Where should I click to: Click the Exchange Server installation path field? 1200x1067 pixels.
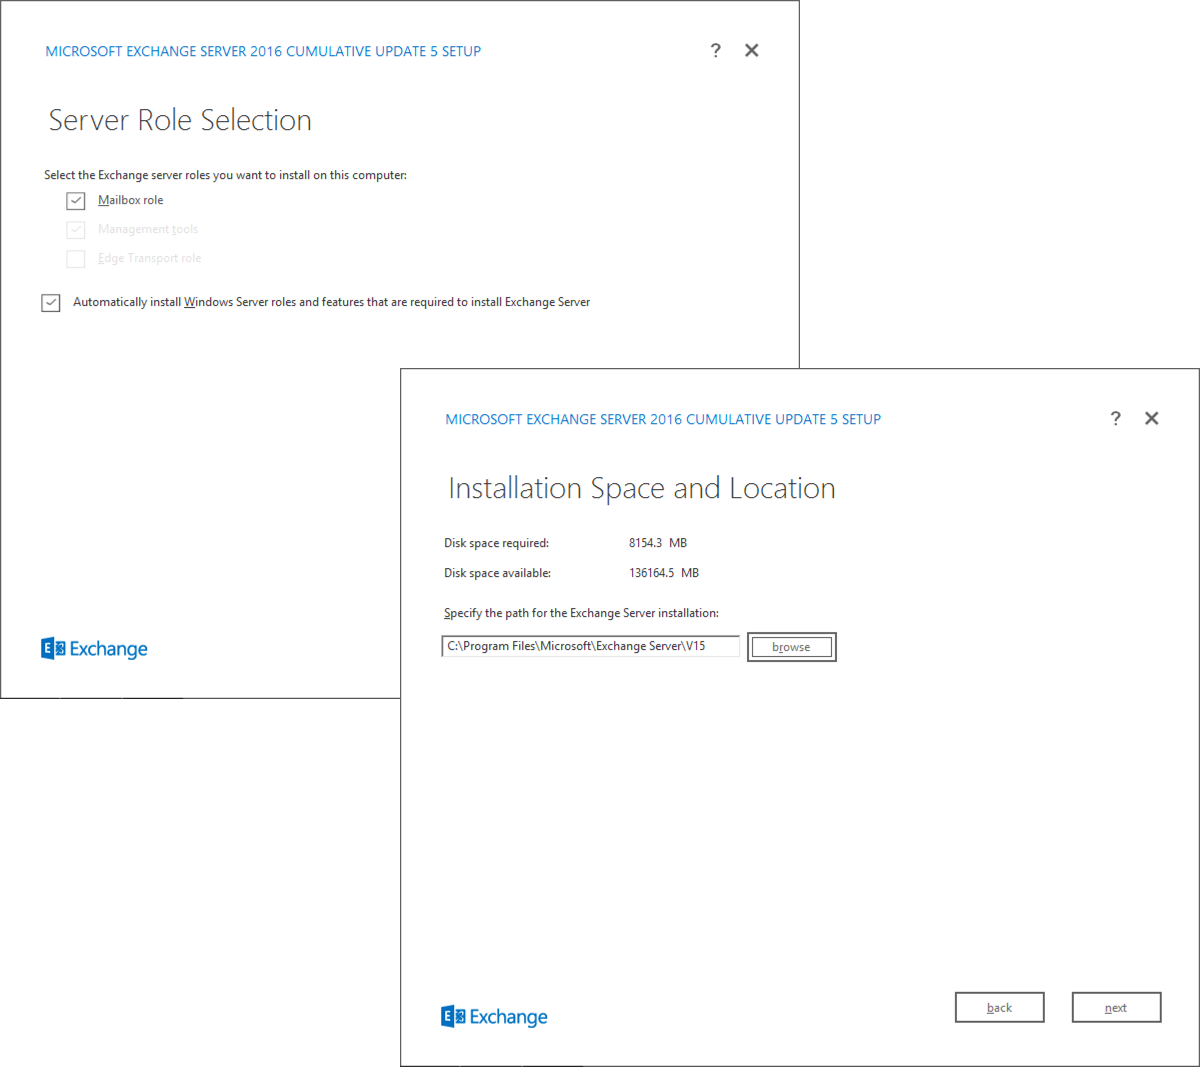tap(591, 646)
